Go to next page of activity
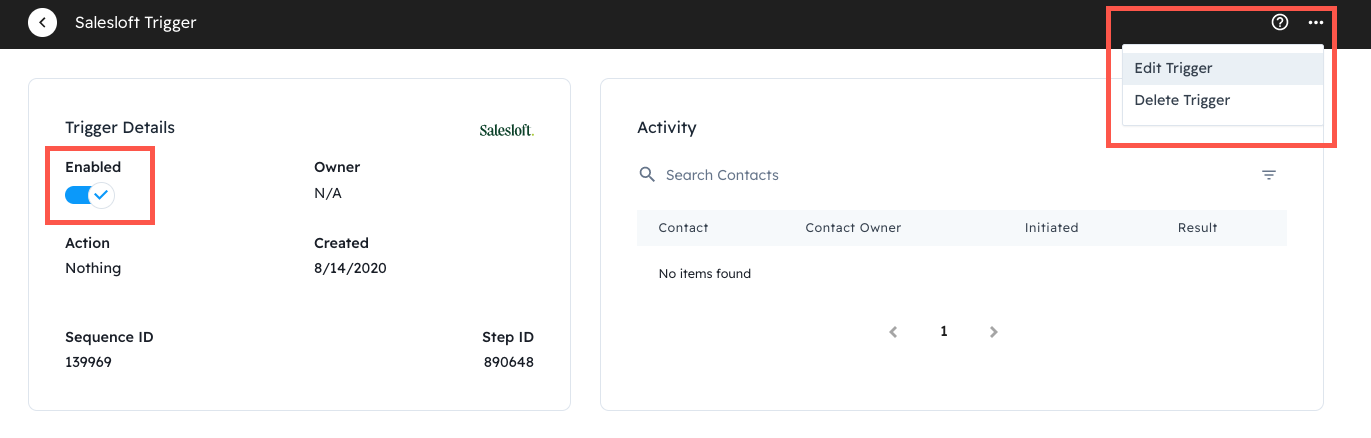This screenshot has width=1371, height=438. pos(993,332)
